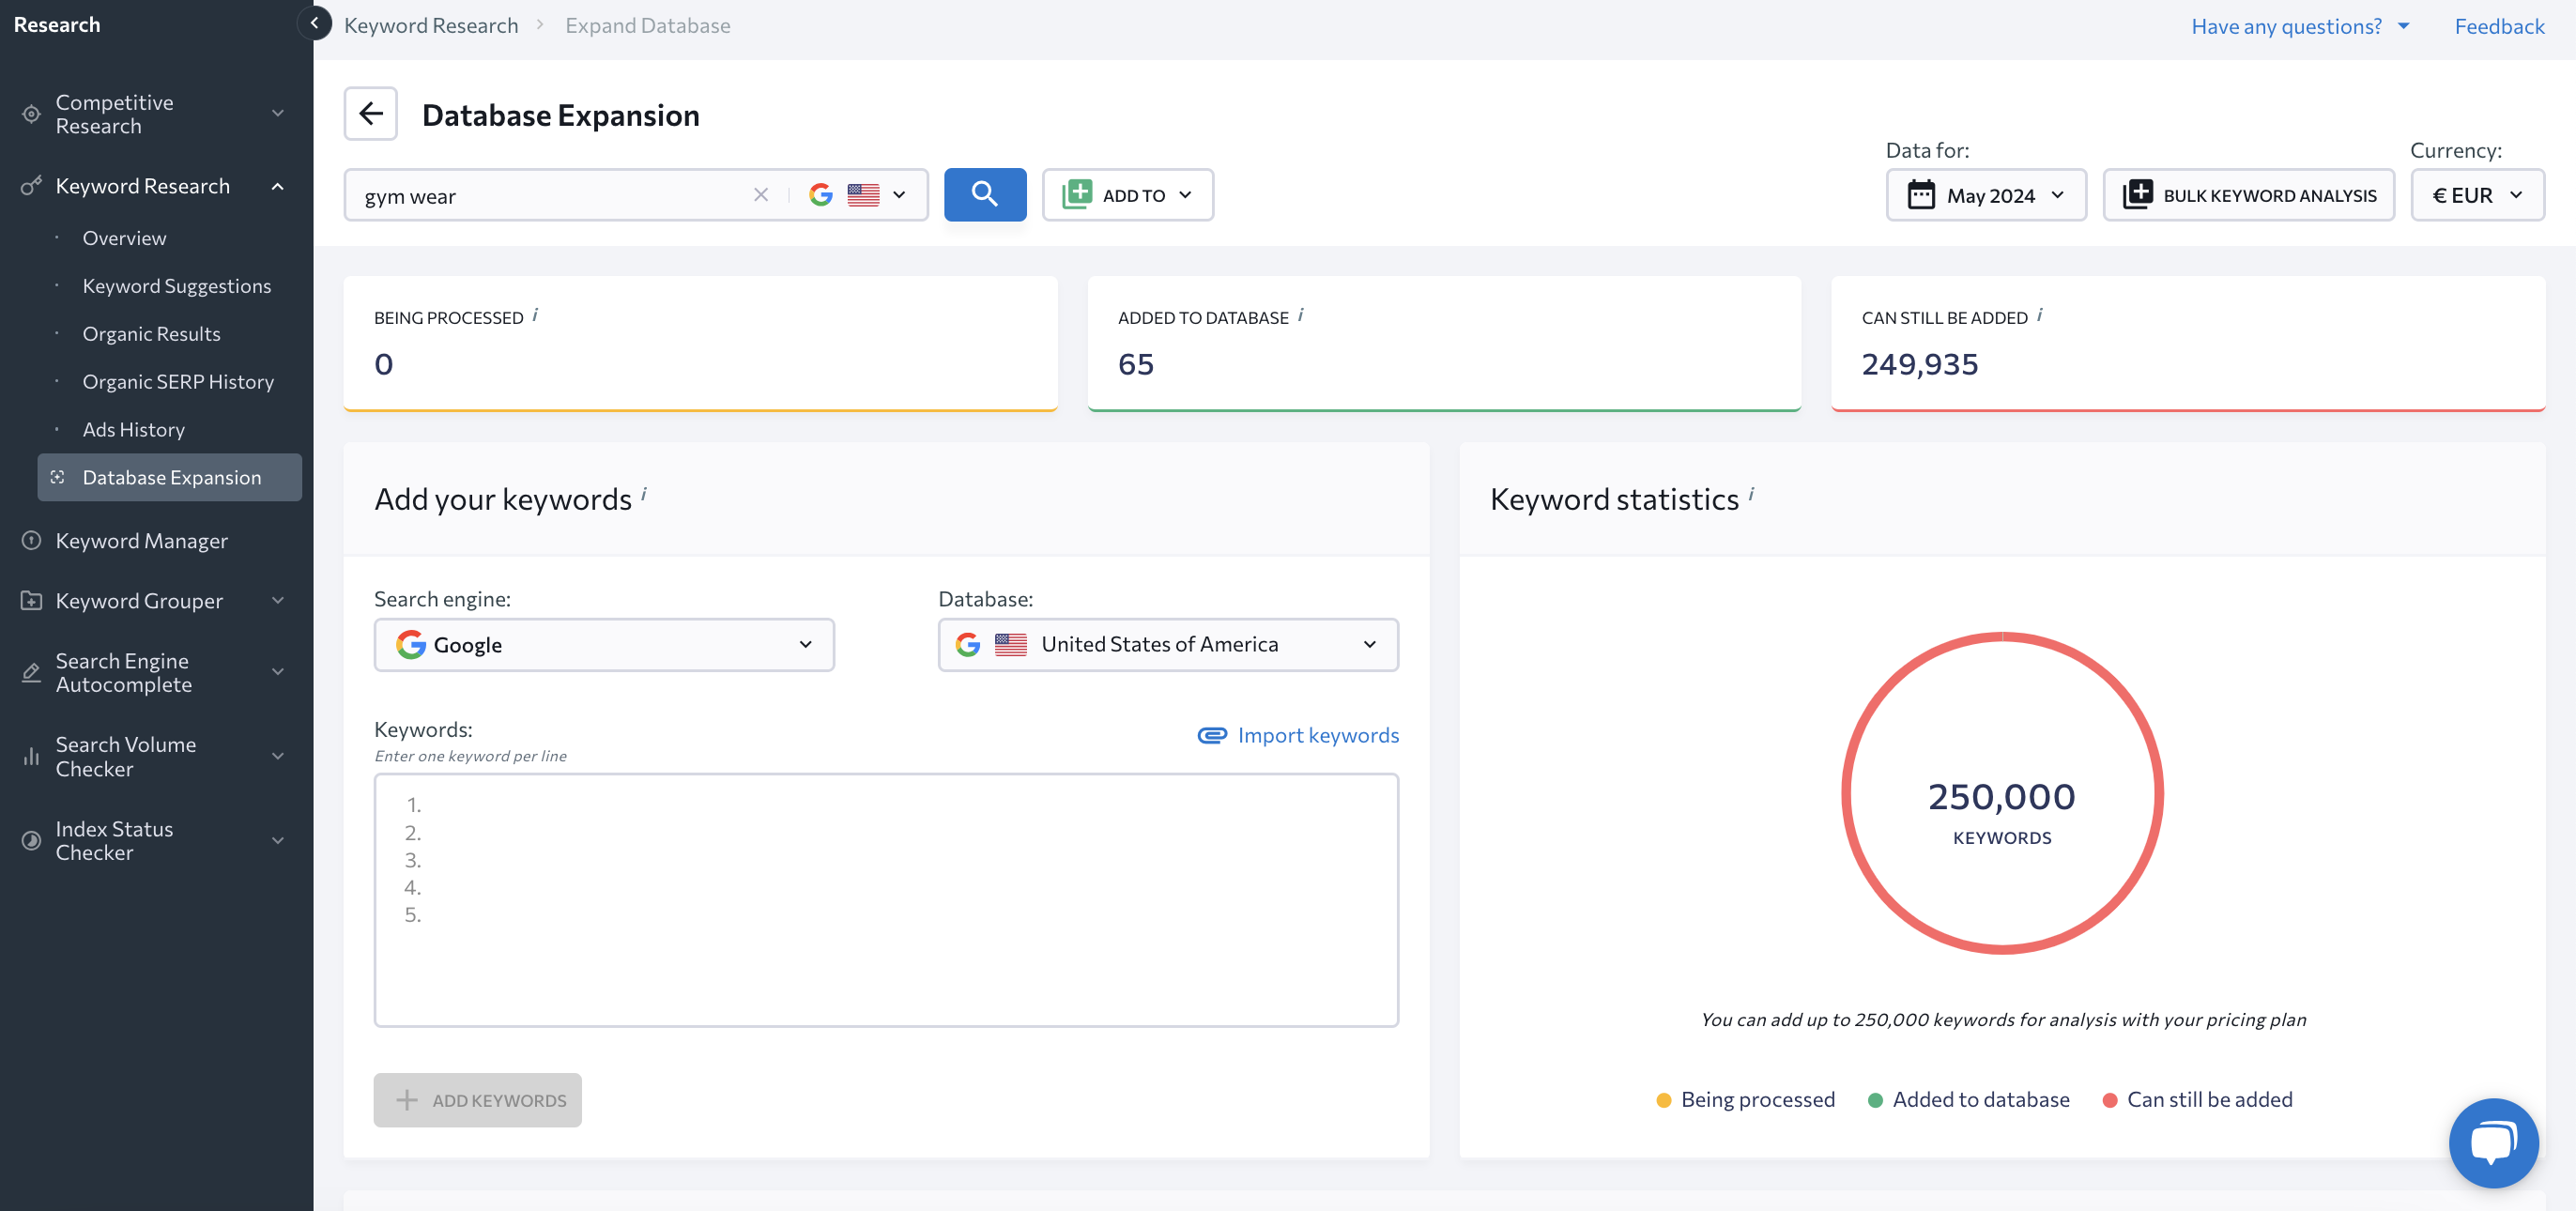
Task: Click the paperclip Import keywords icon
Action: 1211,735
